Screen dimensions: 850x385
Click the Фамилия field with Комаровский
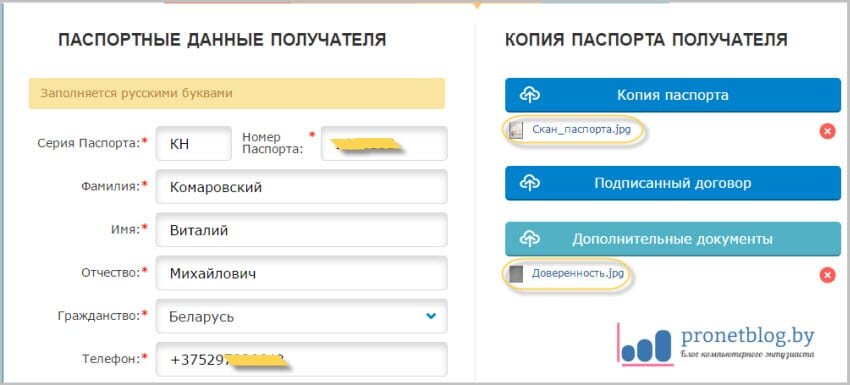click(x=301, y=187)
